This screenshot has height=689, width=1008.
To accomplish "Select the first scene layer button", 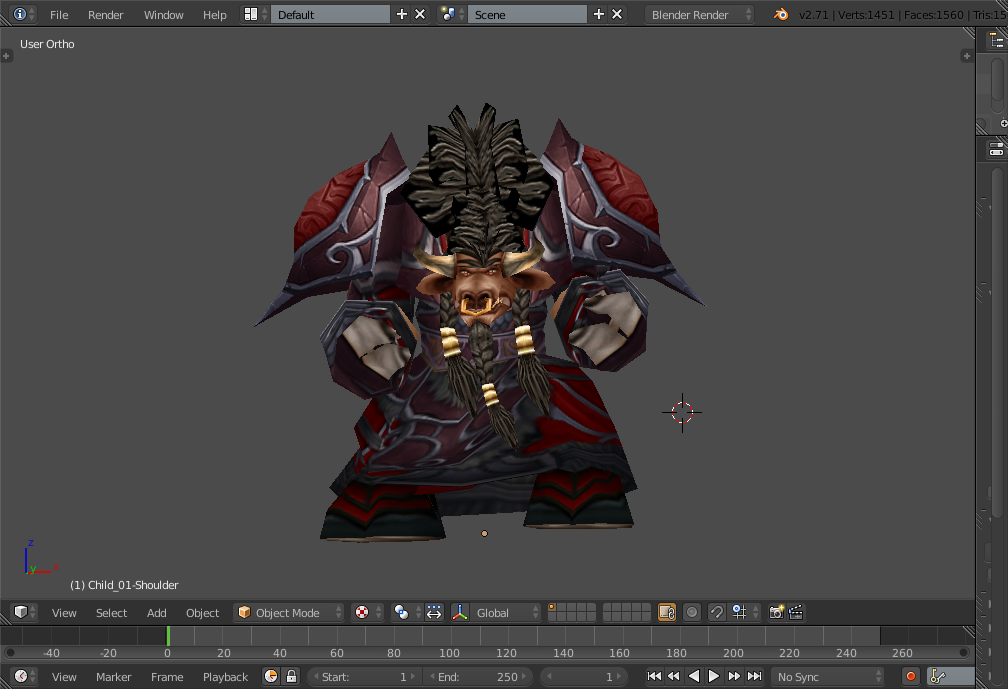I will (x=552, y=607).
